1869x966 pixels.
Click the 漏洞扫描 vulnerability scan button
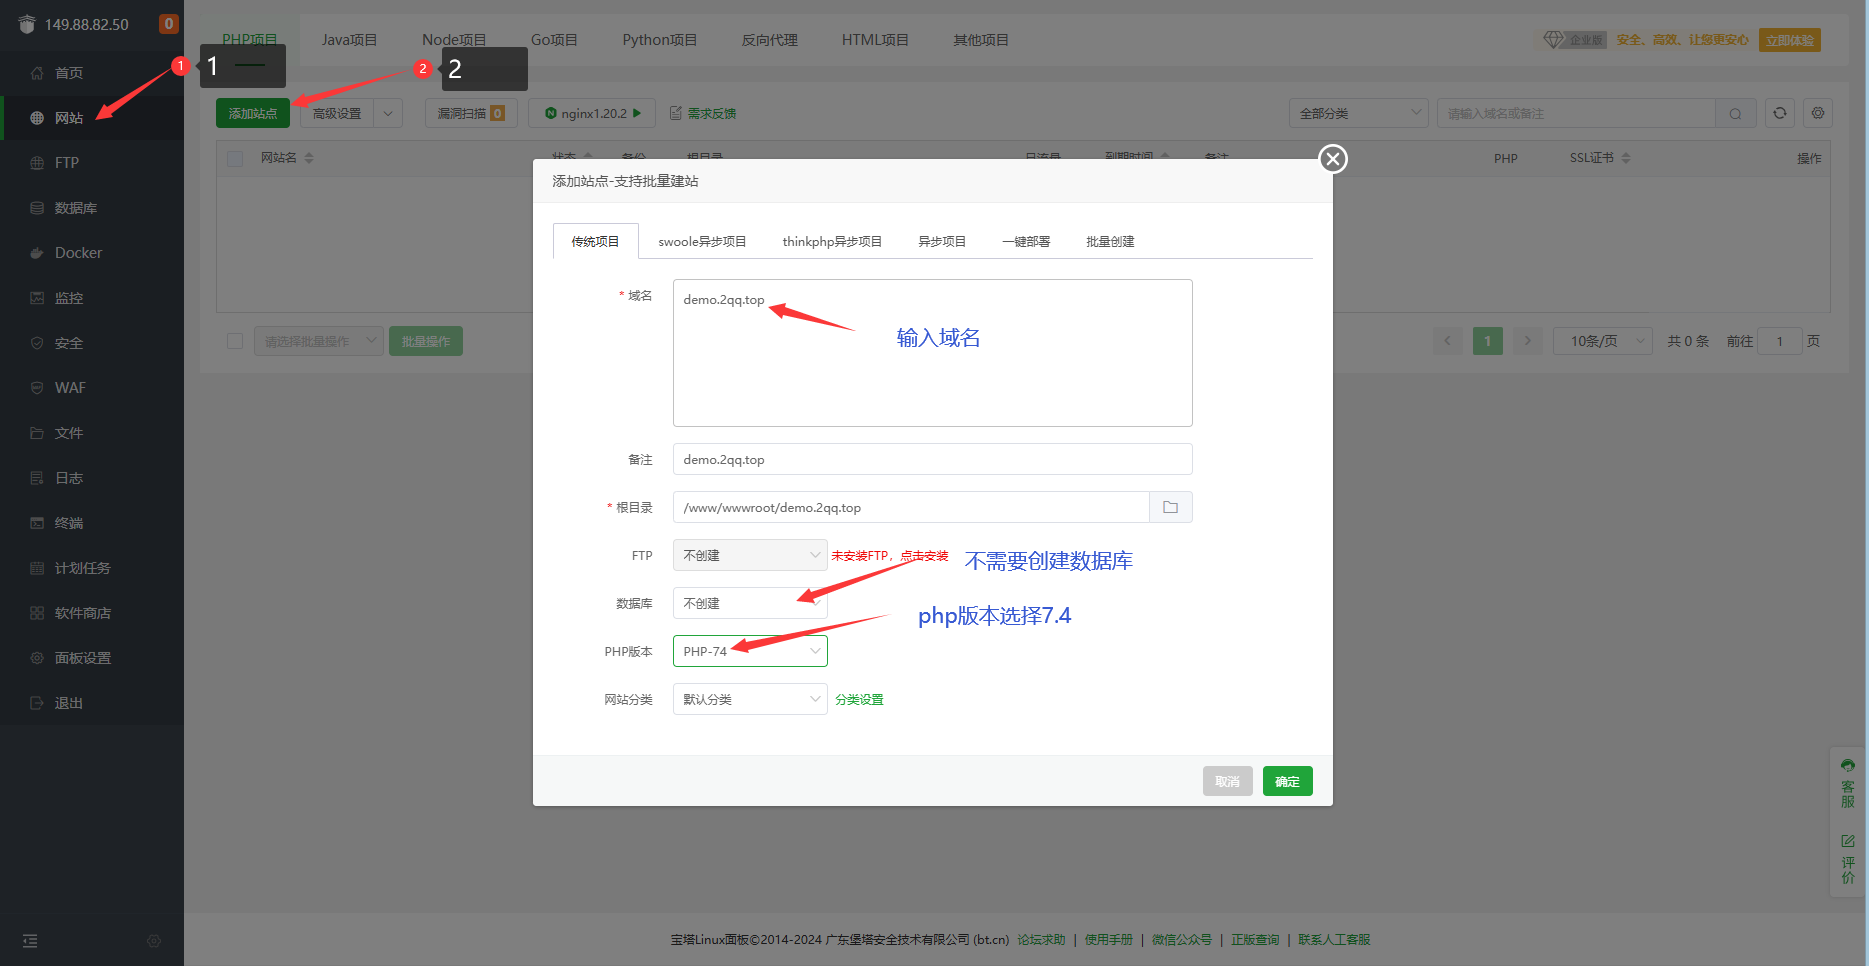pyautogui.click(x=471, y=113)
